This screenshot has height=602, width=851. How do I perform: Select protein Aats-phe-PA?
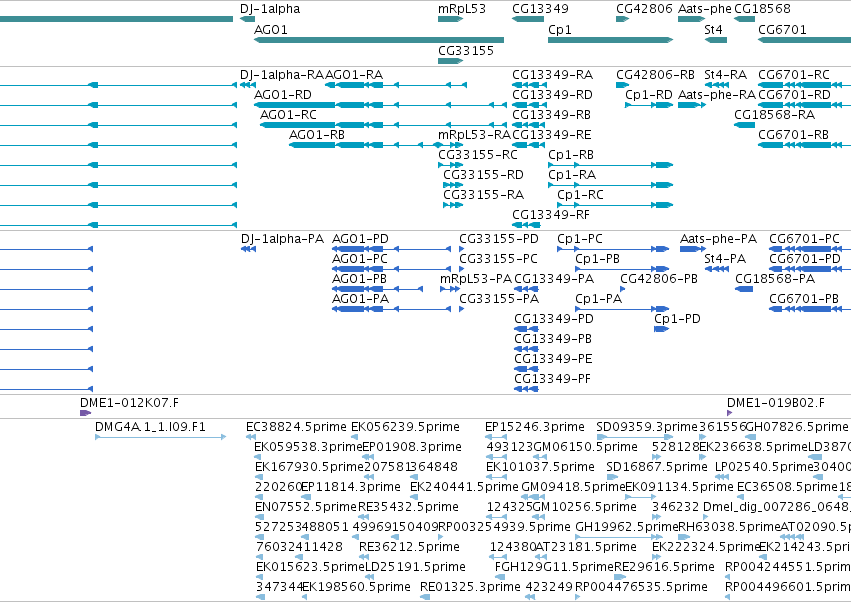(719, 239)
